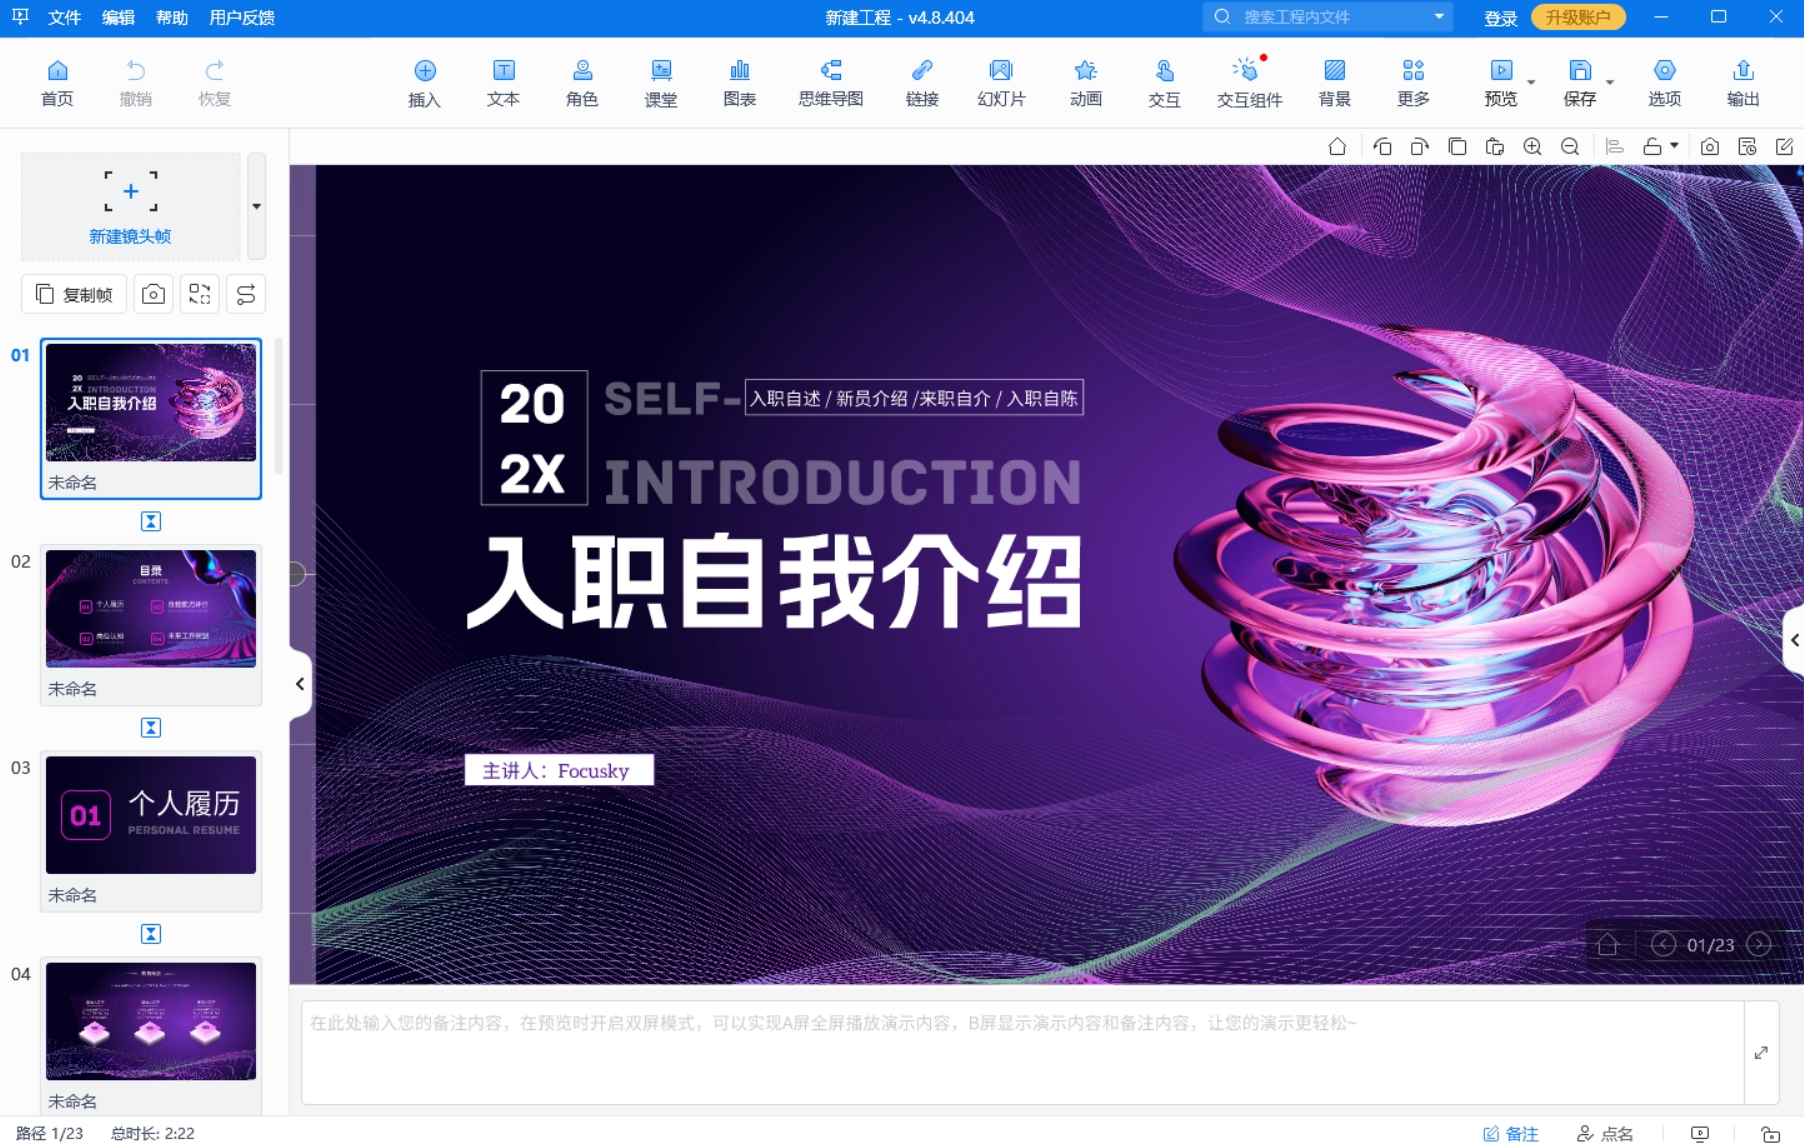Open the 角色 character tool
The width and height of the screenshot is (1804, 1146).
[x=582, y=82]
